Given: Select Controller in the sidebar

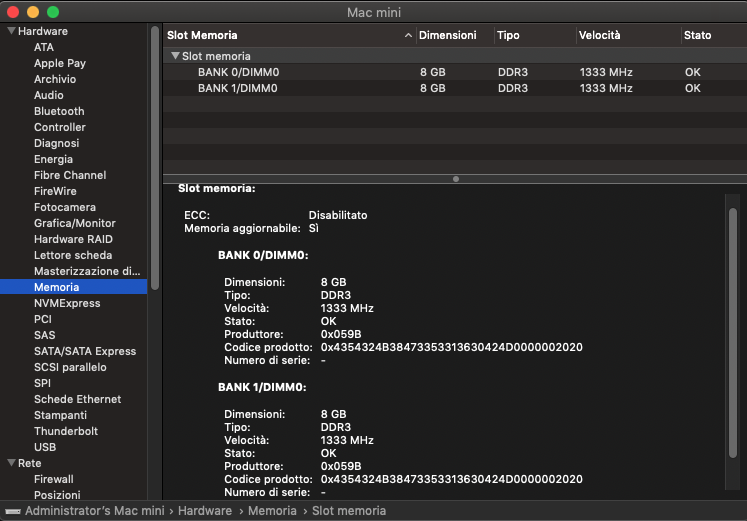Looking at the screenshot, I should (60, 127).
